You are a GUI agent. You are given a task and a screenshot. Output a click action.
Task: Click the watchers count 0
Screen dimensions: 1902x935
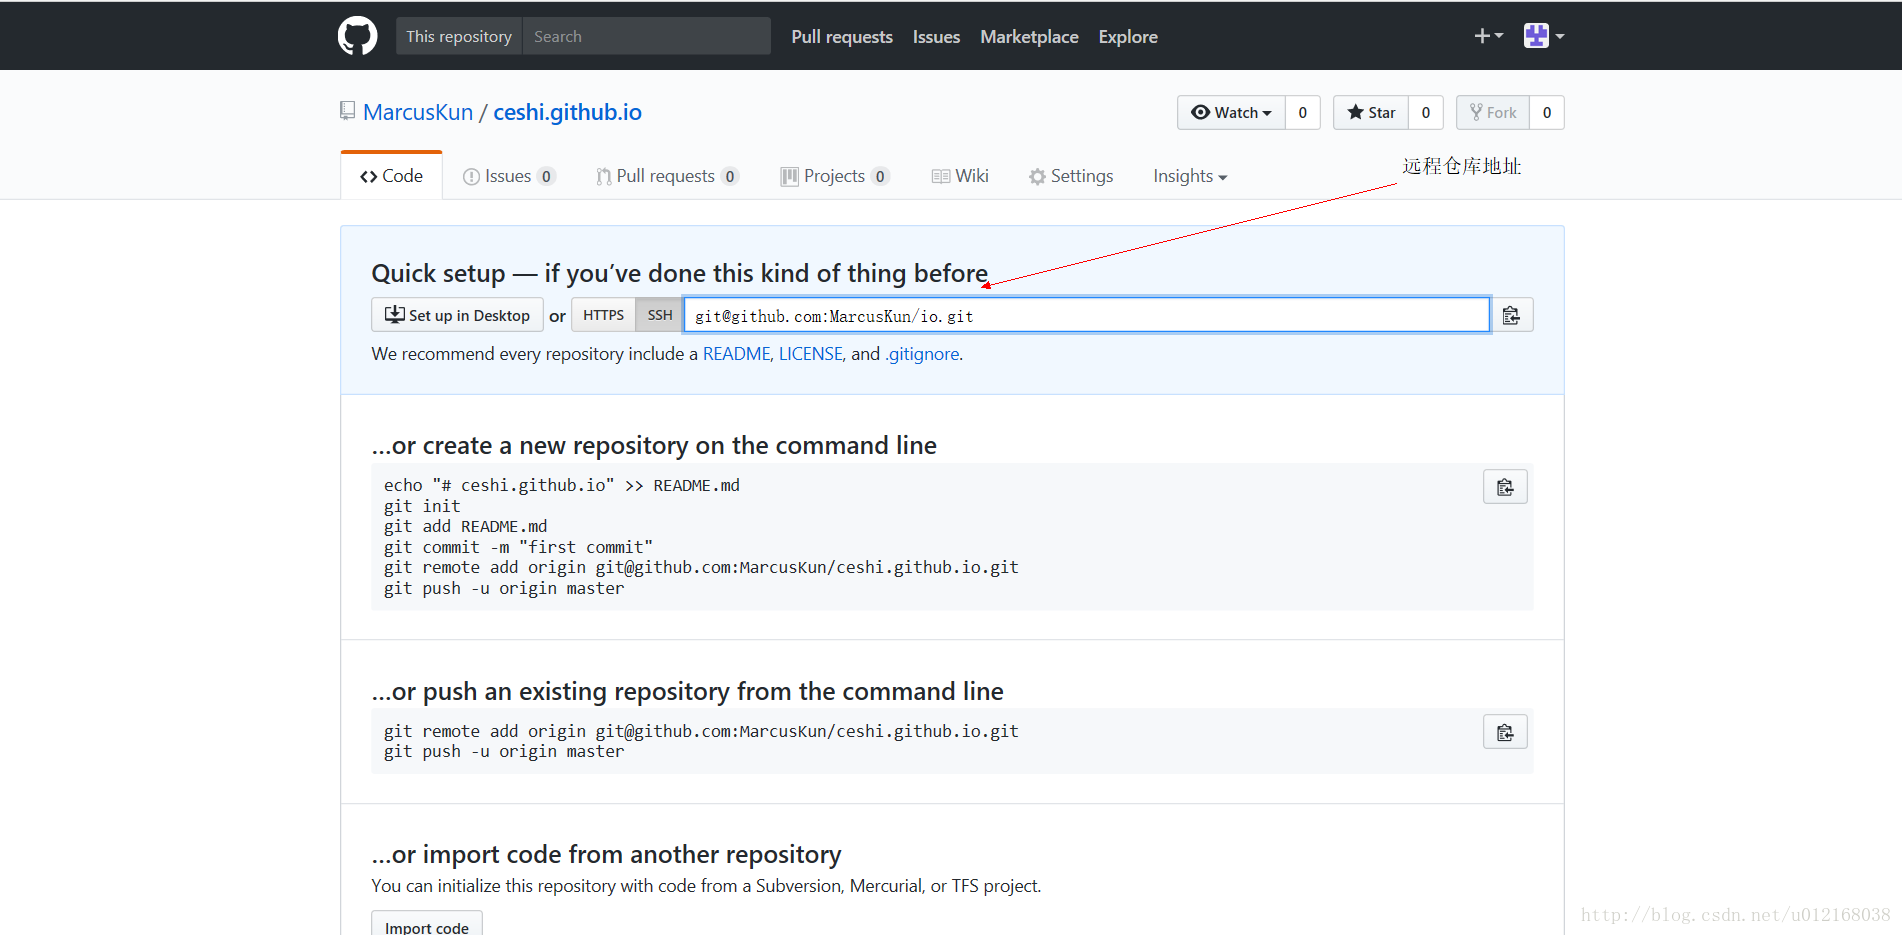click(1302, 113)
